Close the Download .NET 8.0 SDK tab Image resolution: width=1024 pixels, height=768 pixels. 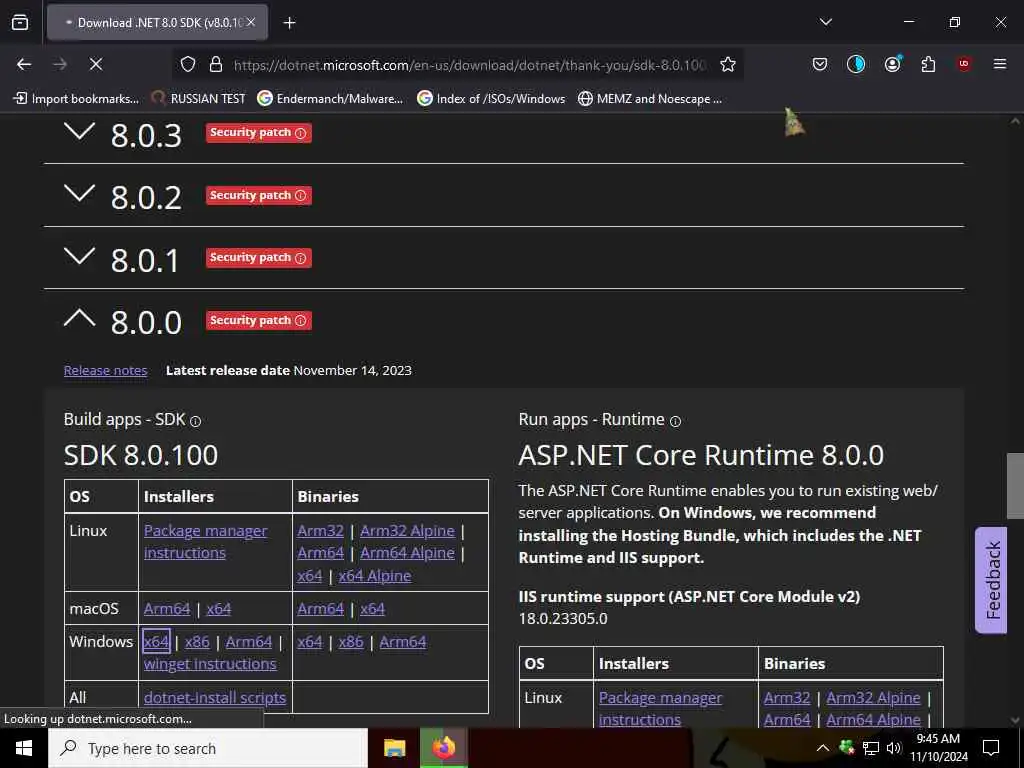click(x=251, y=22)
